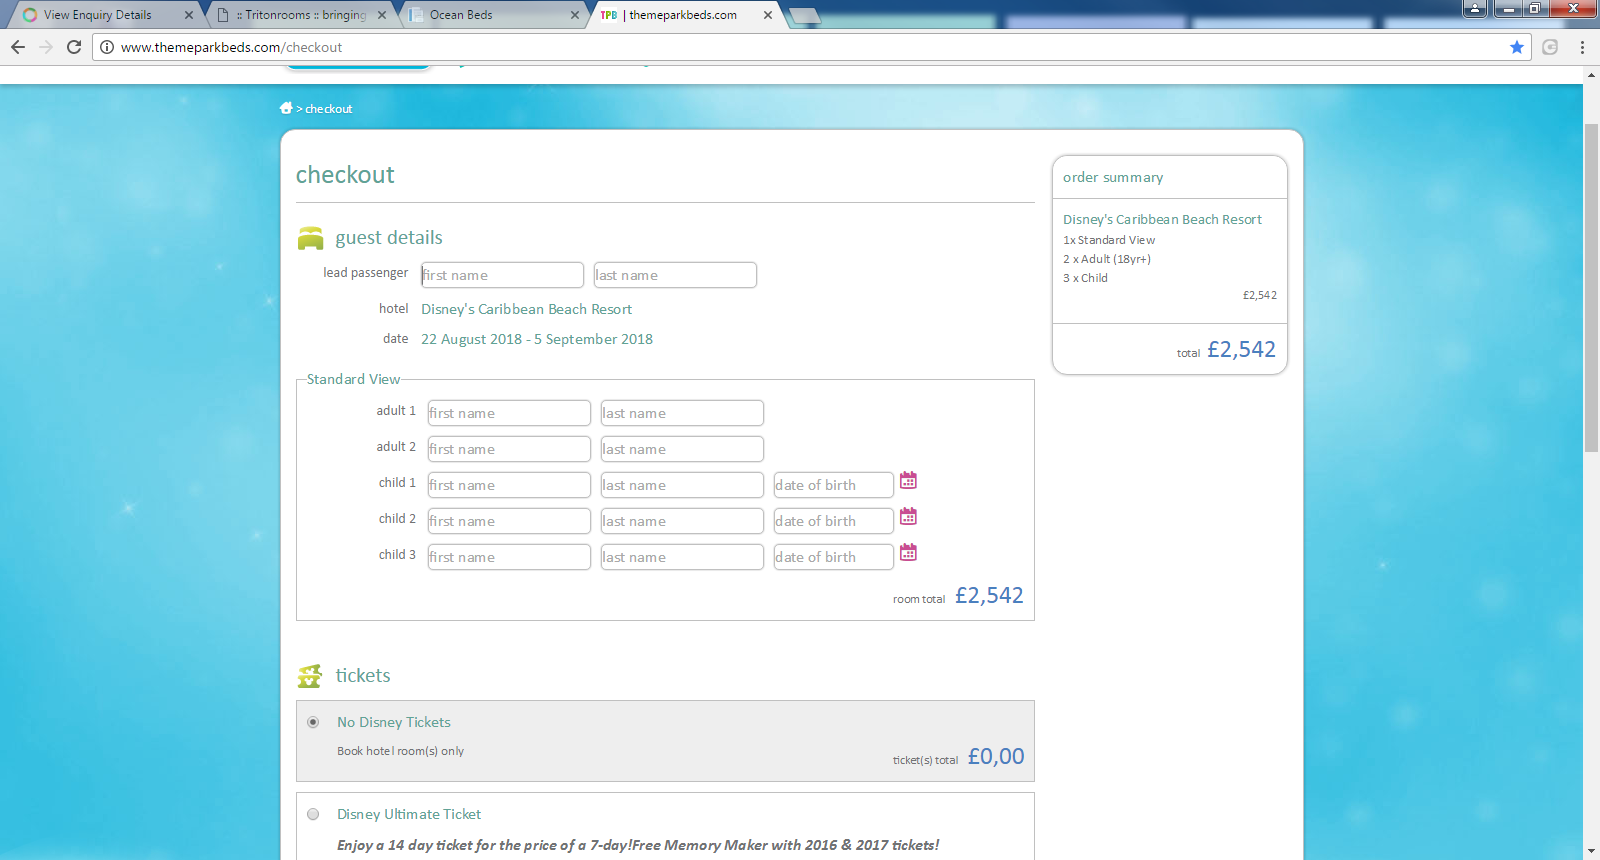This screenshot has height=860, width=1600.
Task: Click the ticket(s) total £0,00 amount
Action: point(996,757)
